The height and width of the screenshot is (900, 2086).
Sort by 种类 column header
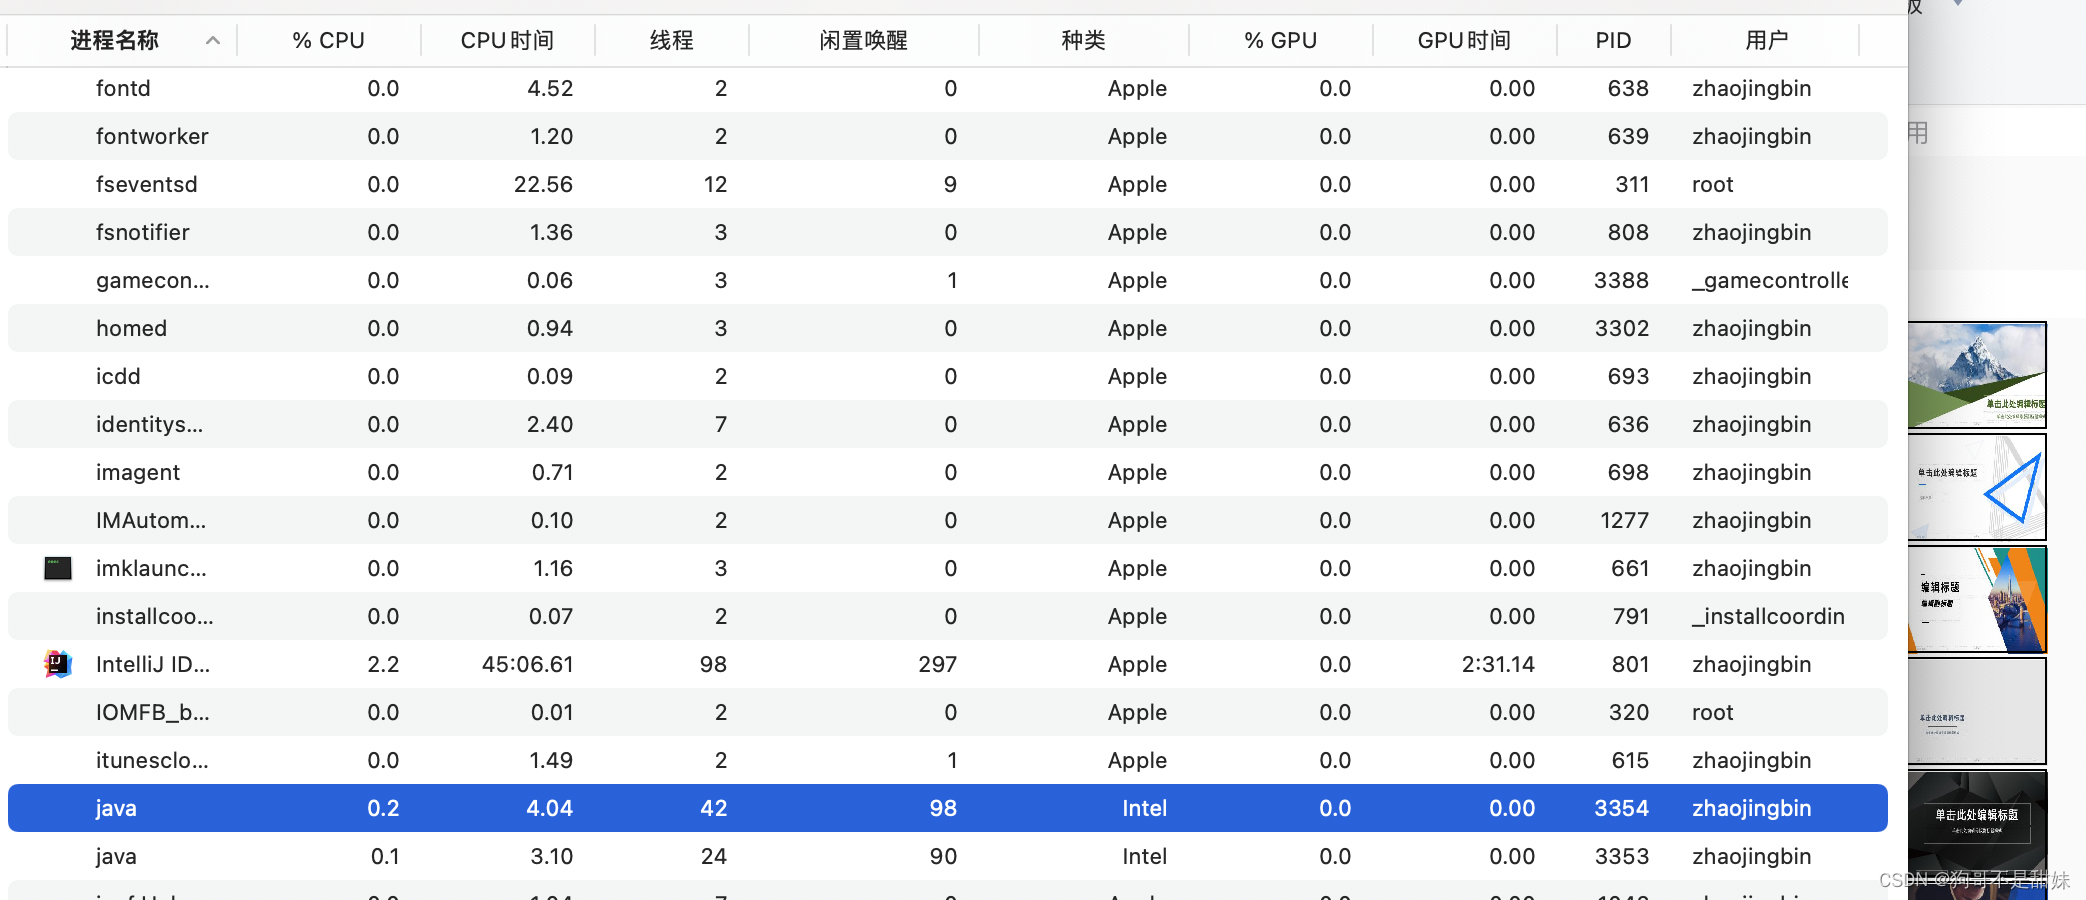(x=1083, y=41)
